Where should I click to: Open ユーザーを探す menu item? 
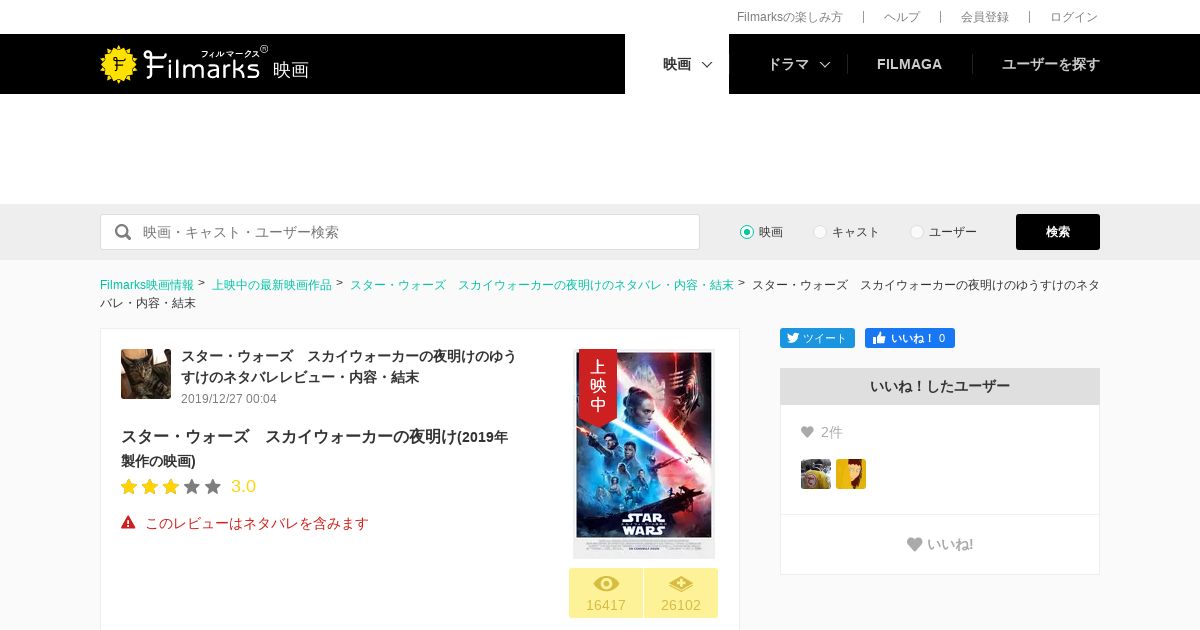(1050, 64)
